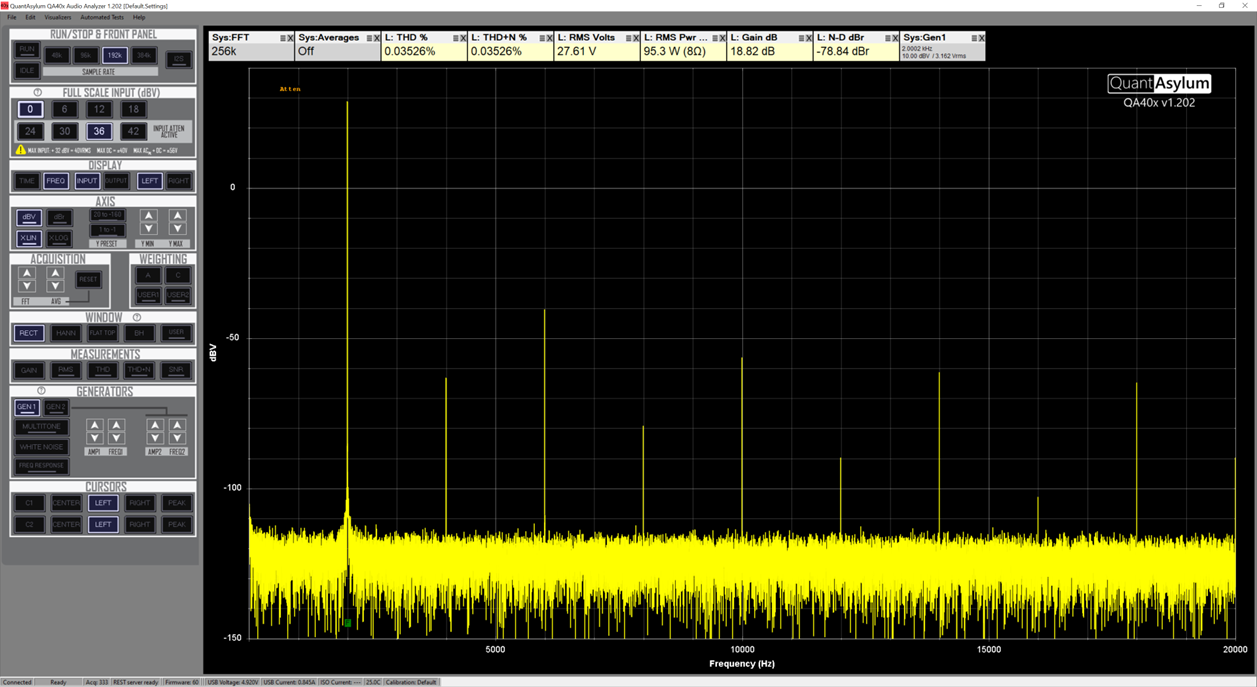Increase Y MAX with up arrow
The width and height of the screenshot is (1257, 687).
[177, 216]
